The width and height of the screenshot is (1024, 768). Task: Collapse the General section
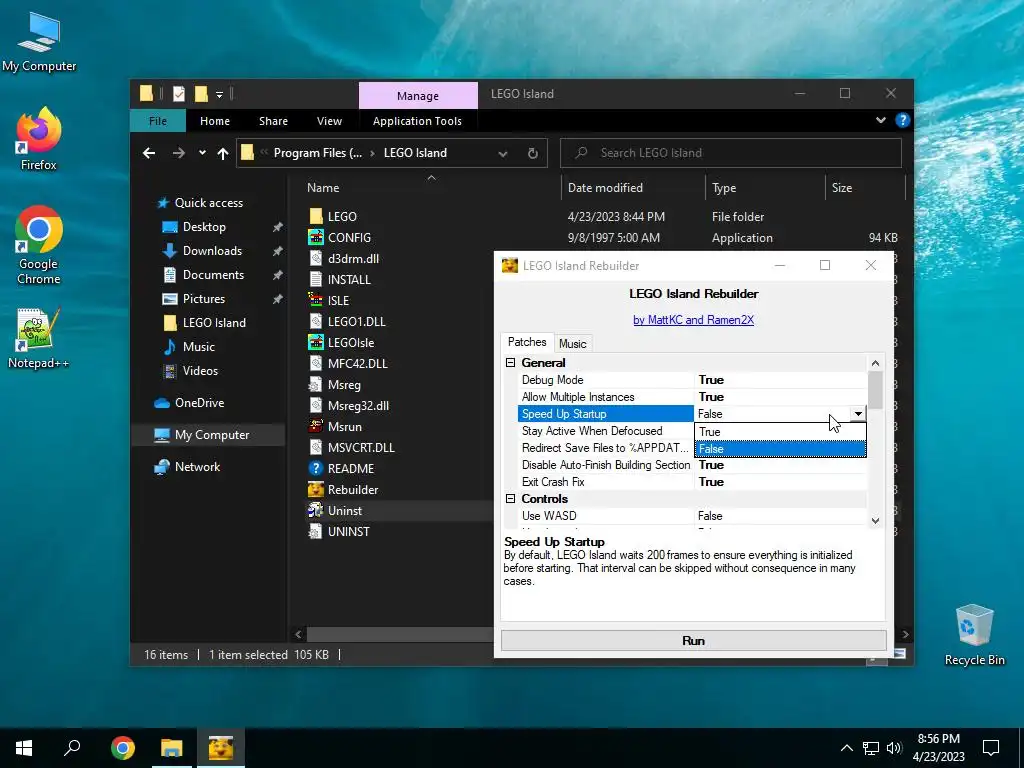tap(511, 362)
